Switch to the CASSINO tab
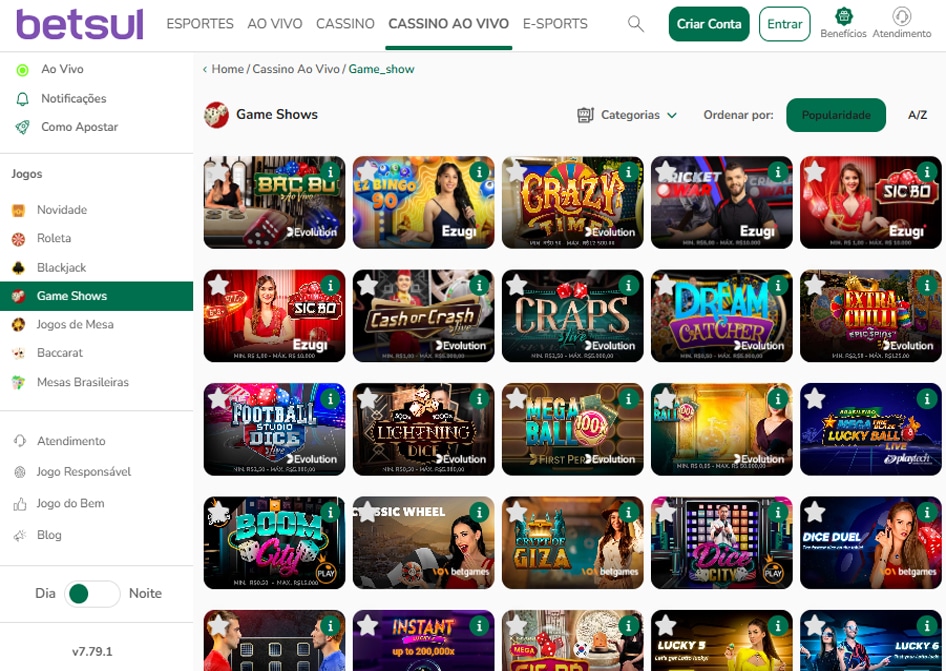The height and width of the screenshot is (671, 946). pyautogui.click(x=345, y=24)
